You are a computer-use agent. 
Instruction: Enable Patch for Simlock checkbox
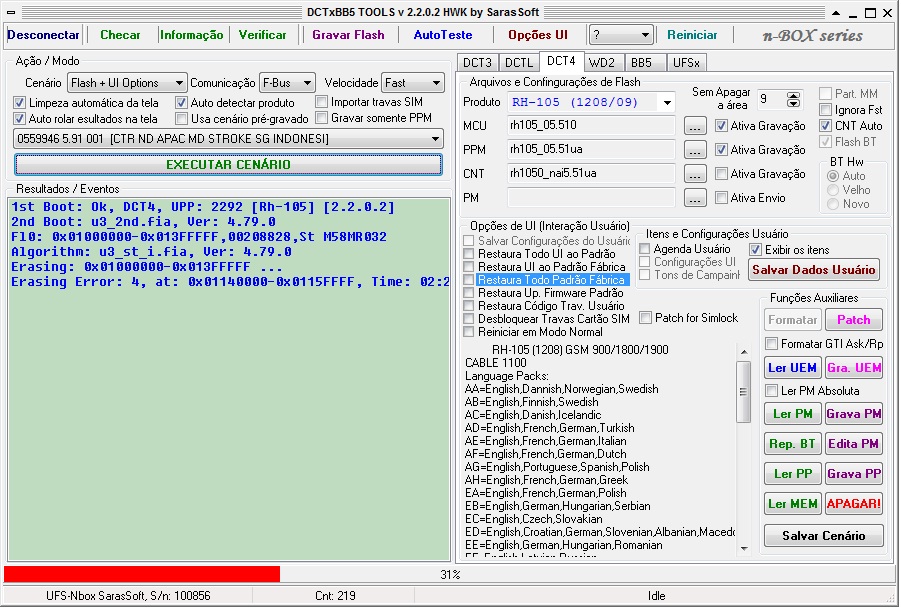click(646, 318)
